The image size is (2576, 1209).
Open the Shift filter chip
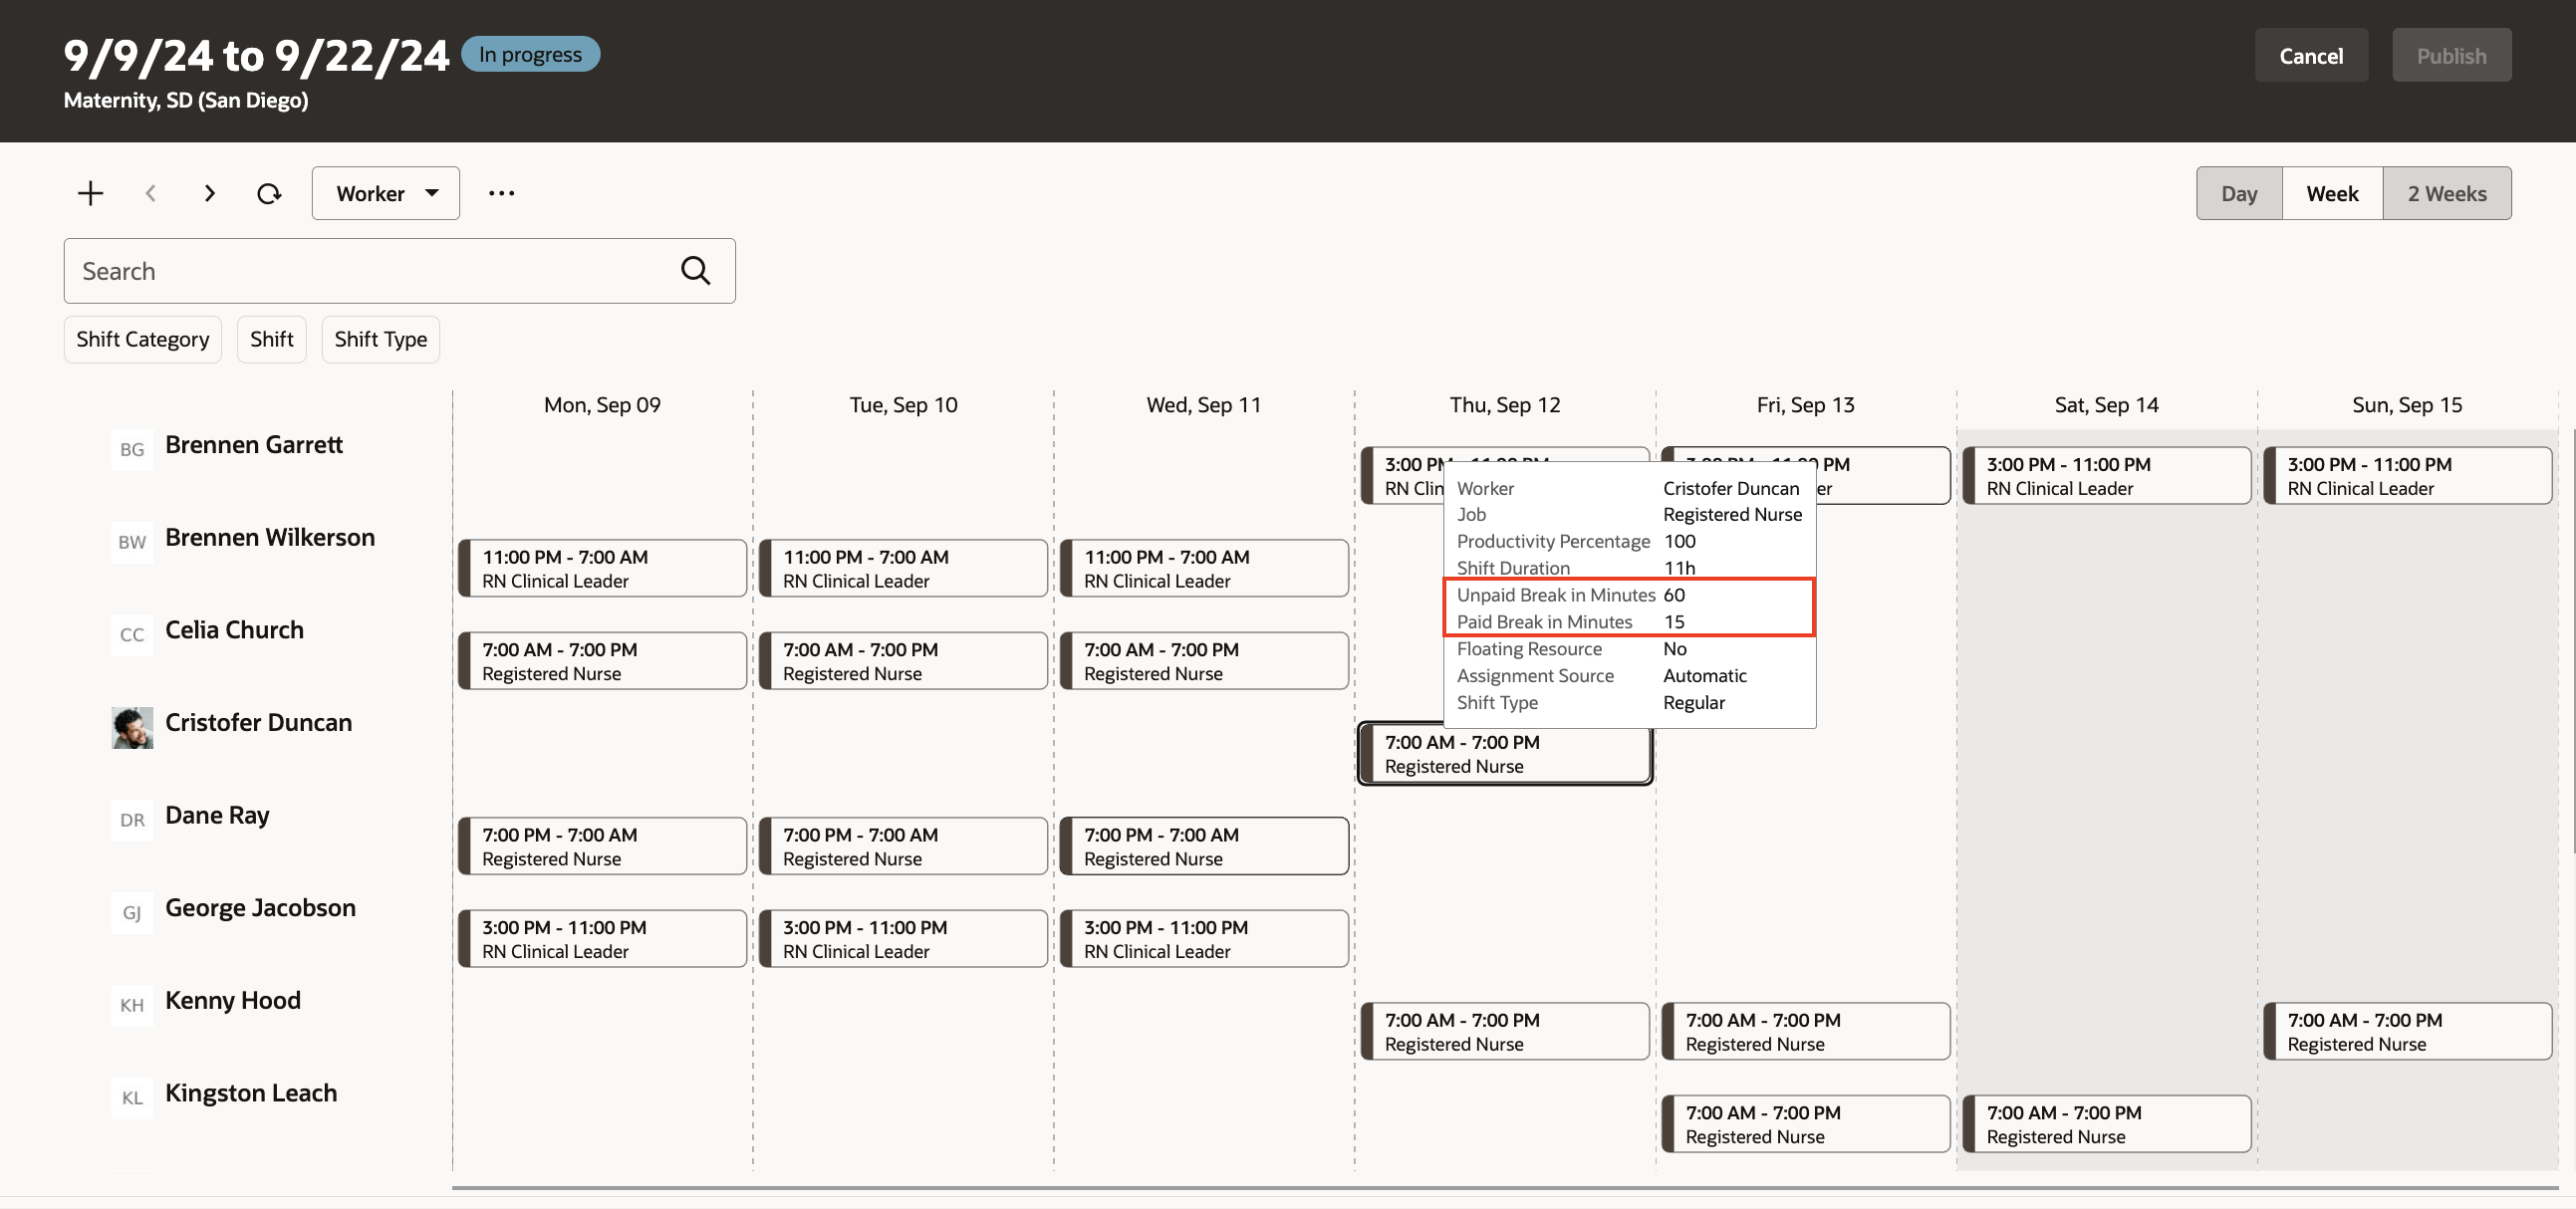click(x=271, y=339)
